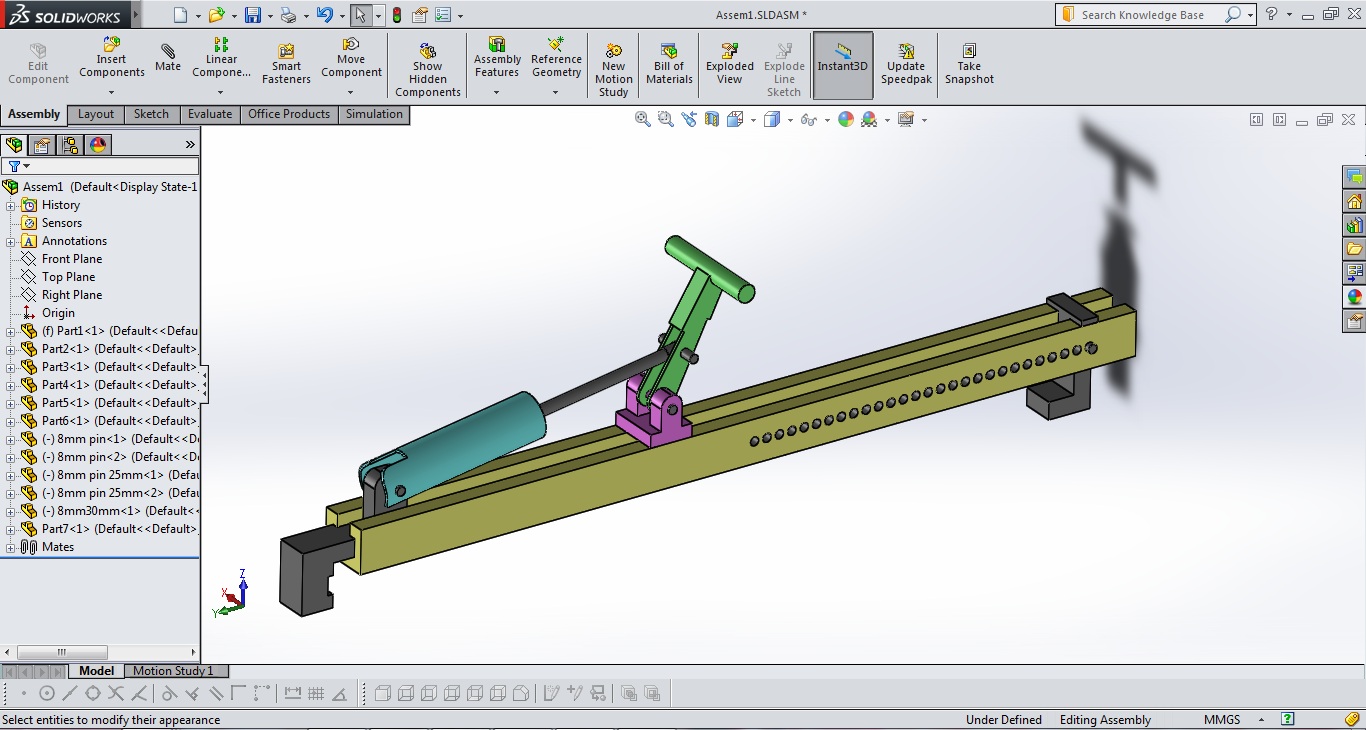Viewport: 1366px width, 730px height.
Task: Select Right Plane in feature tree
Action: tap(72, 295)
